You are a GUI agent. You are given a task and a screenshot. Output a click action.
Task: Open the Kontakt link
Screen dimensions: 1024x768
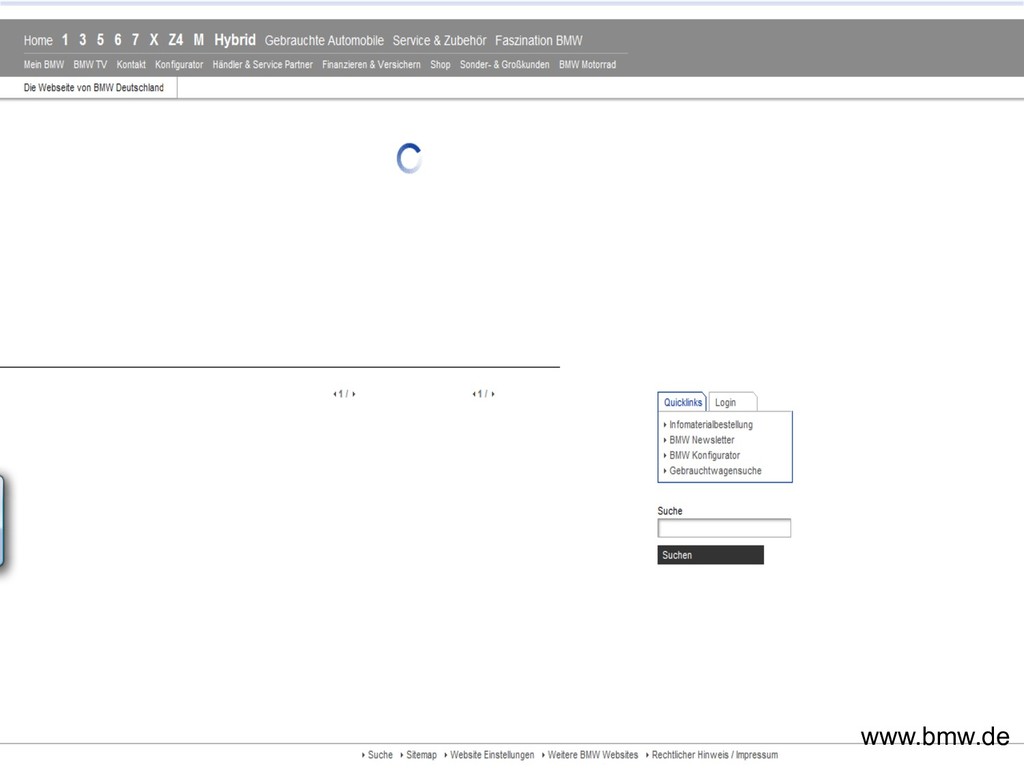131,65
